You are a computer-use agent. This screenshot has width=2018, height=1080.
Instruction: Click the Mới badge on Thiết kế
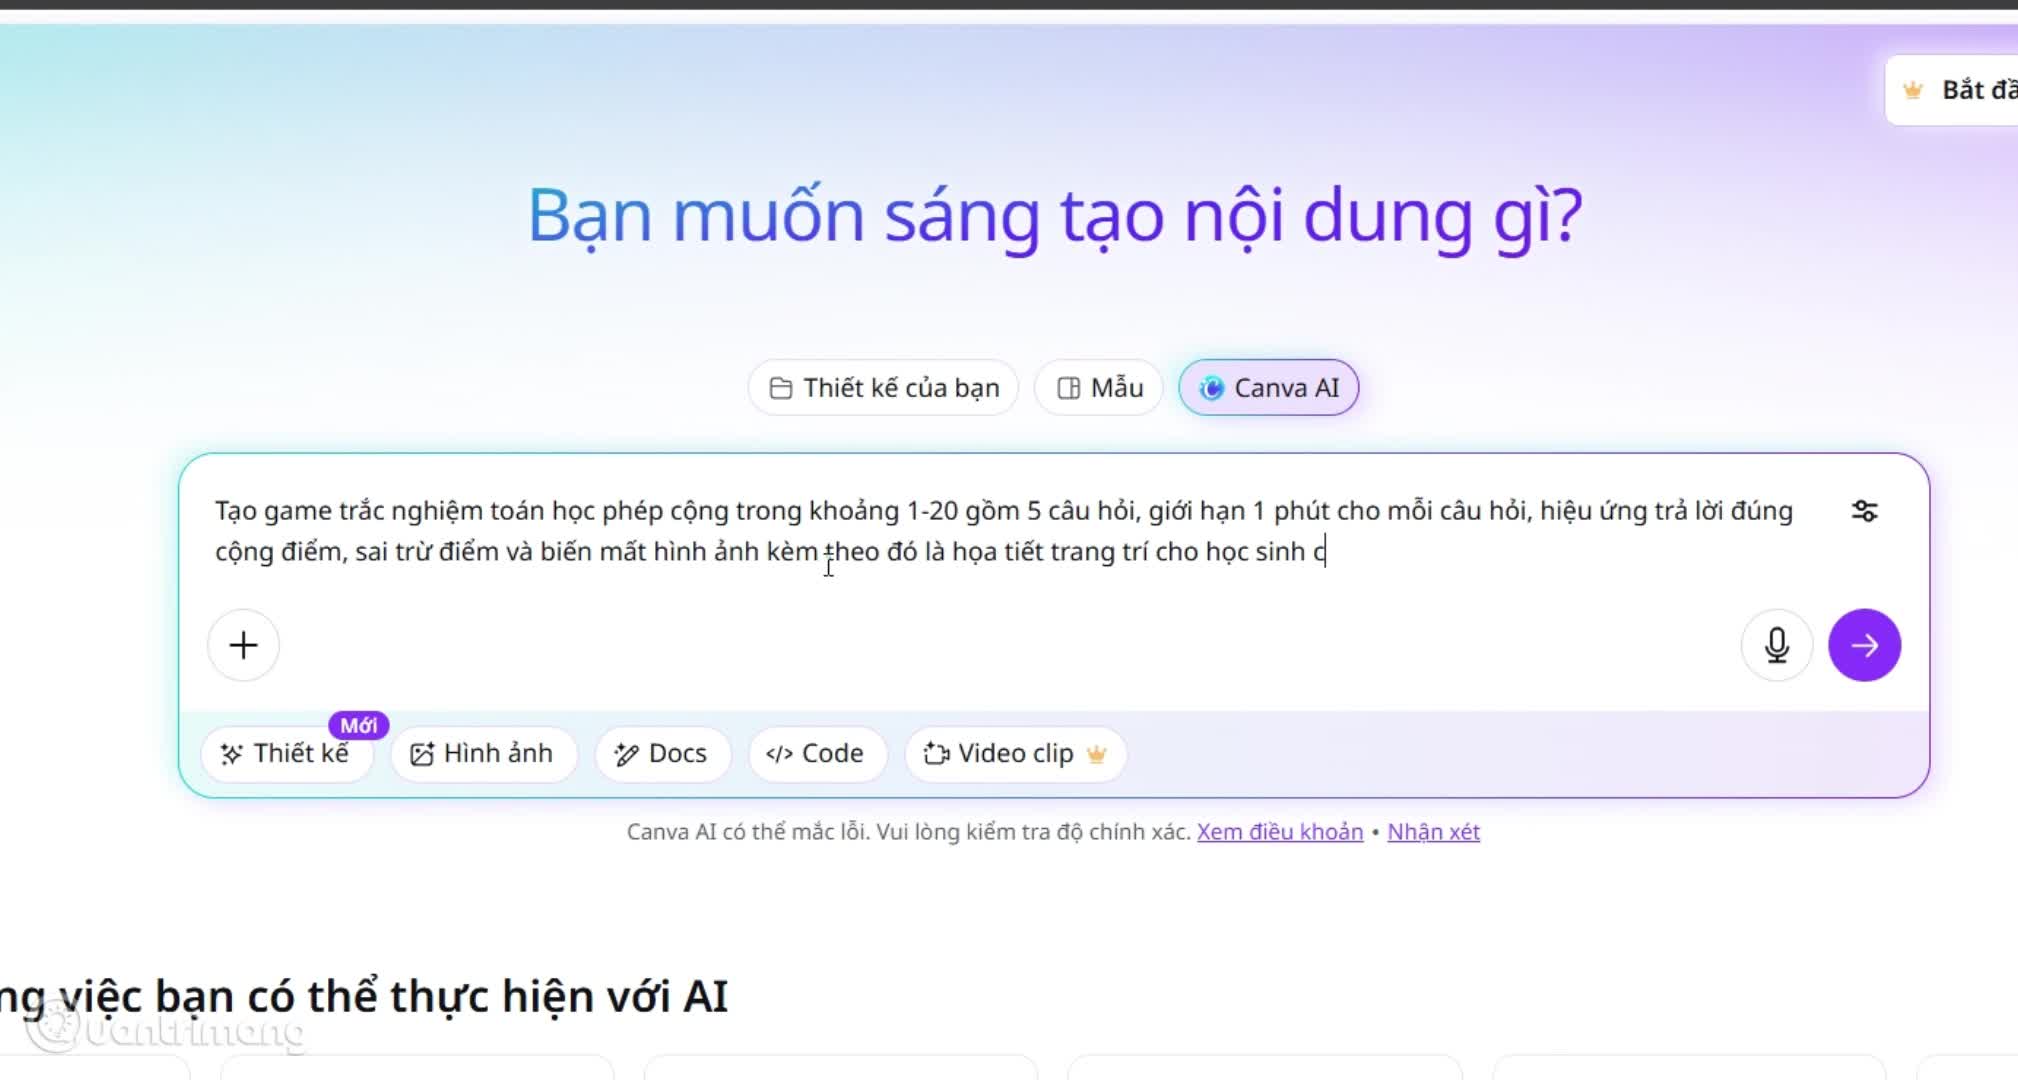pyautogui.click(x=359, y=725)
